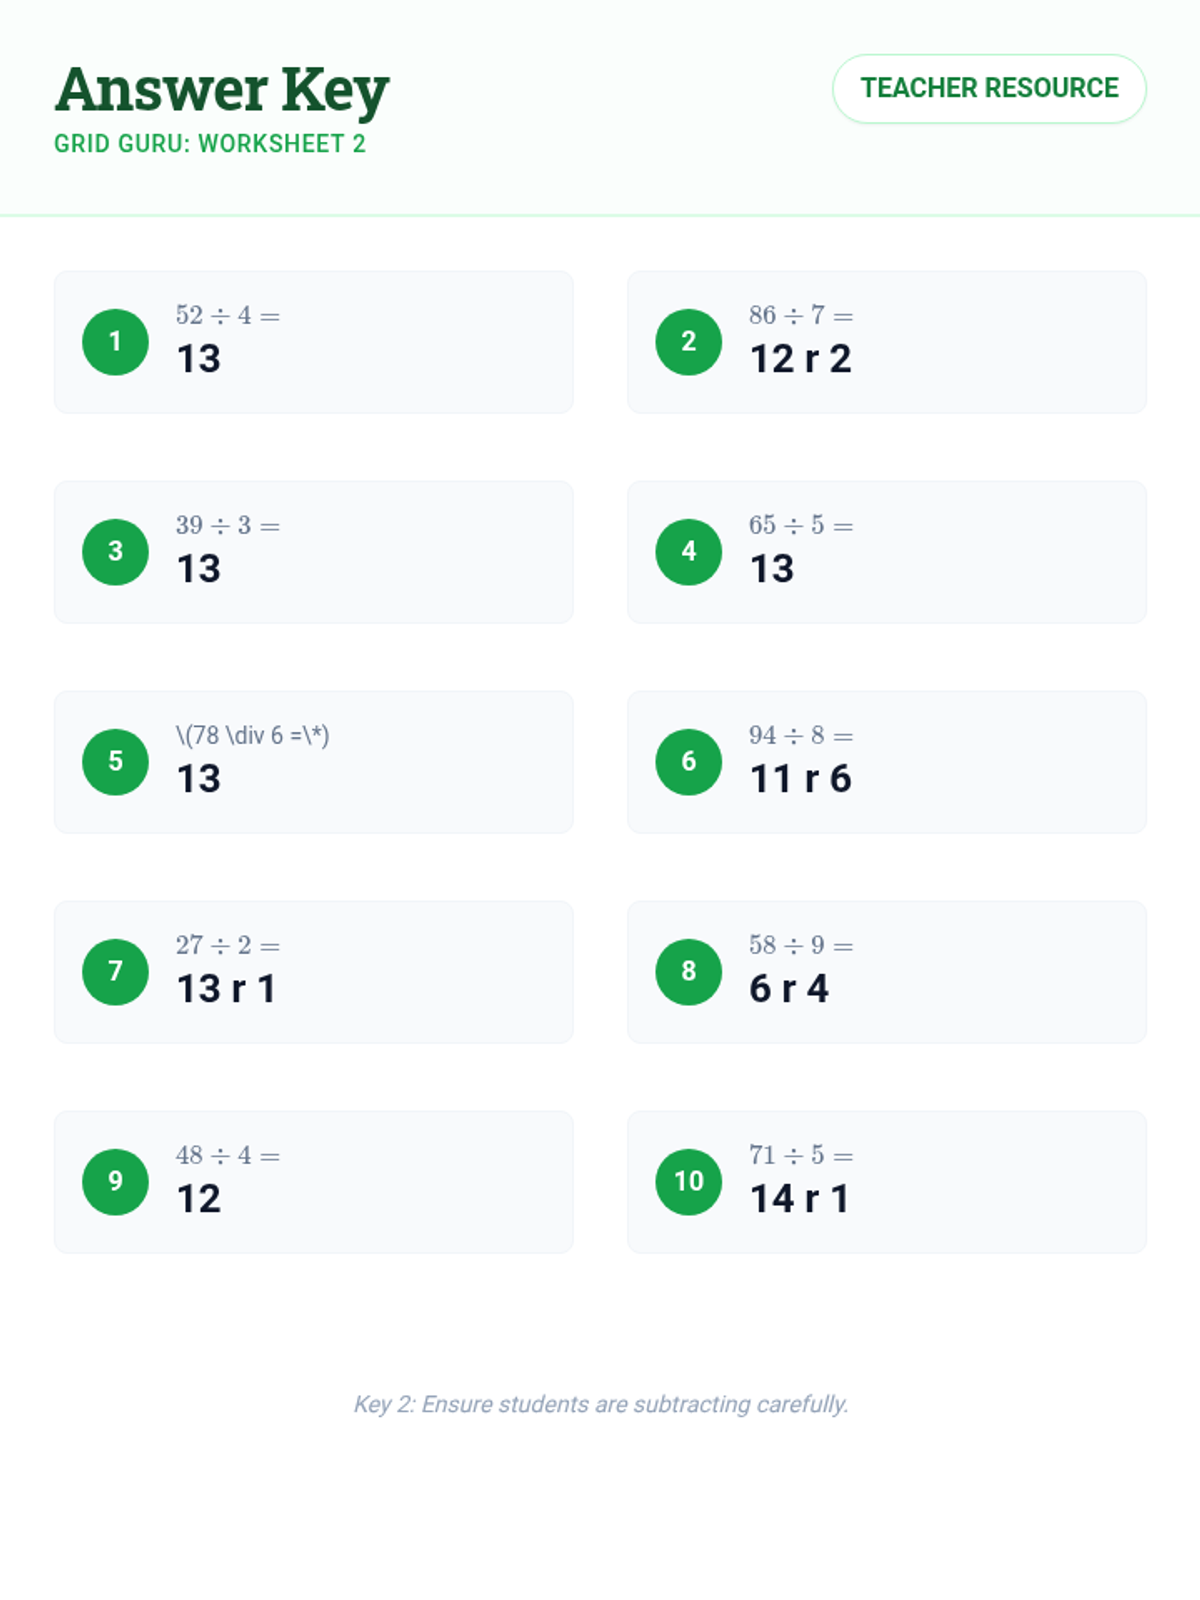Click the Answer Key heading

point(222,90)
